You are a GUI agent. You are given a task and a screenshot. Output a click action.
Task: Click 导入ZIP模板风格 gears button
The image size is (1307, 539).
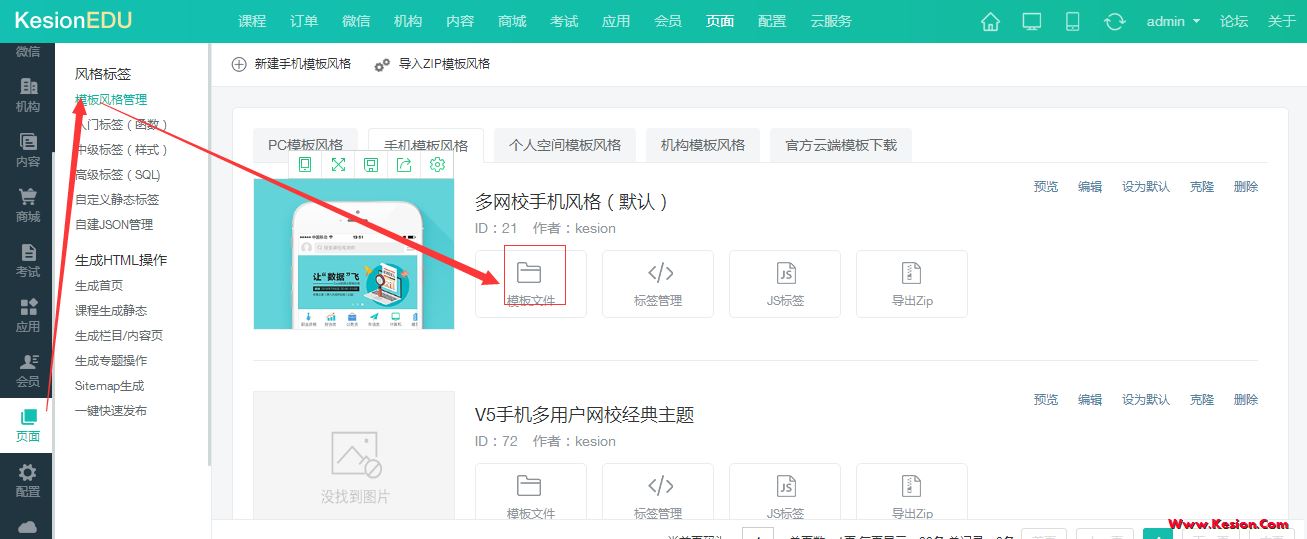(x=432, y=64)
